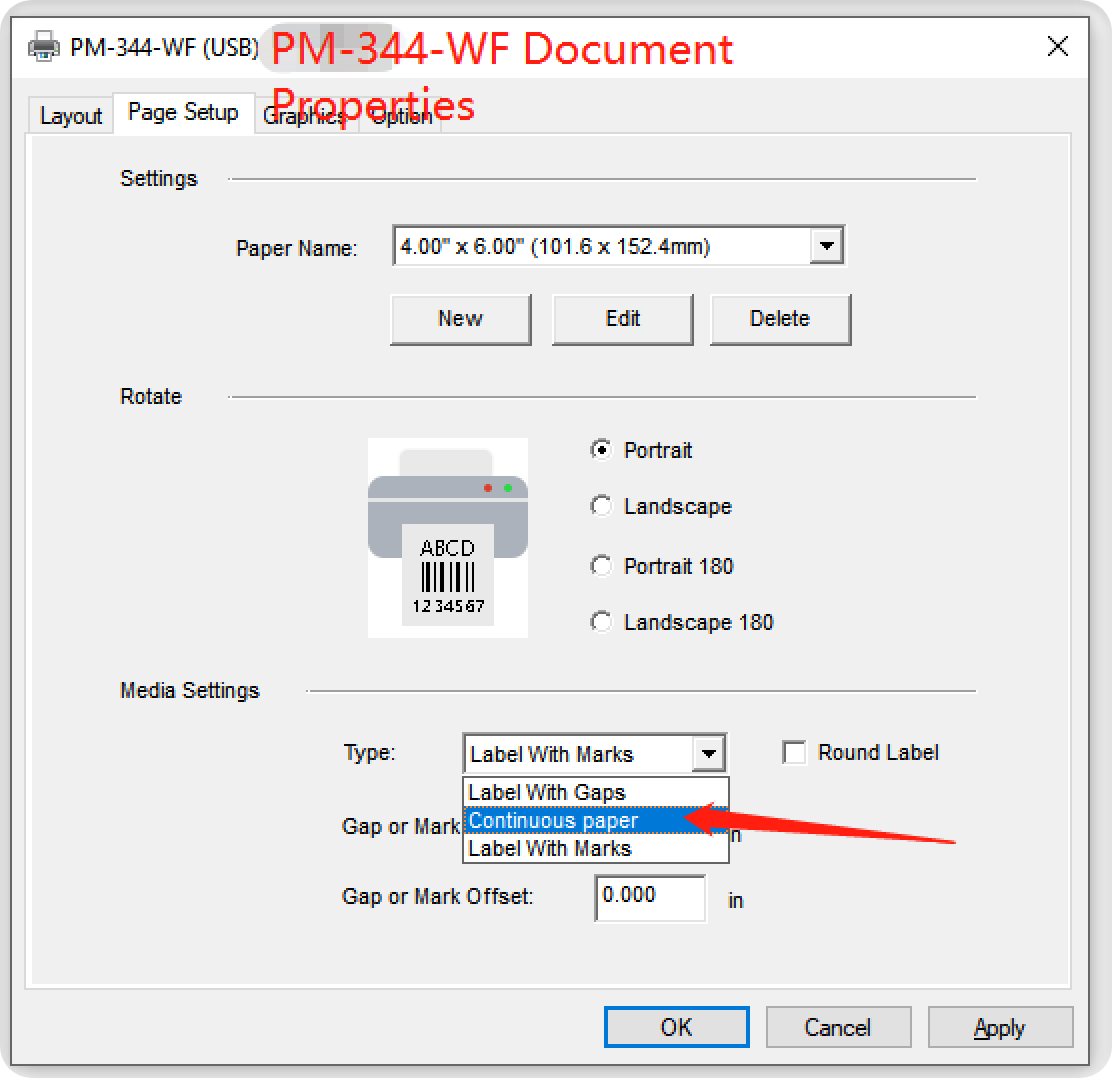The width and height of the screenshot is (1112, 1078).
Task: Open the Graphics tab
Action: point(304,116)
